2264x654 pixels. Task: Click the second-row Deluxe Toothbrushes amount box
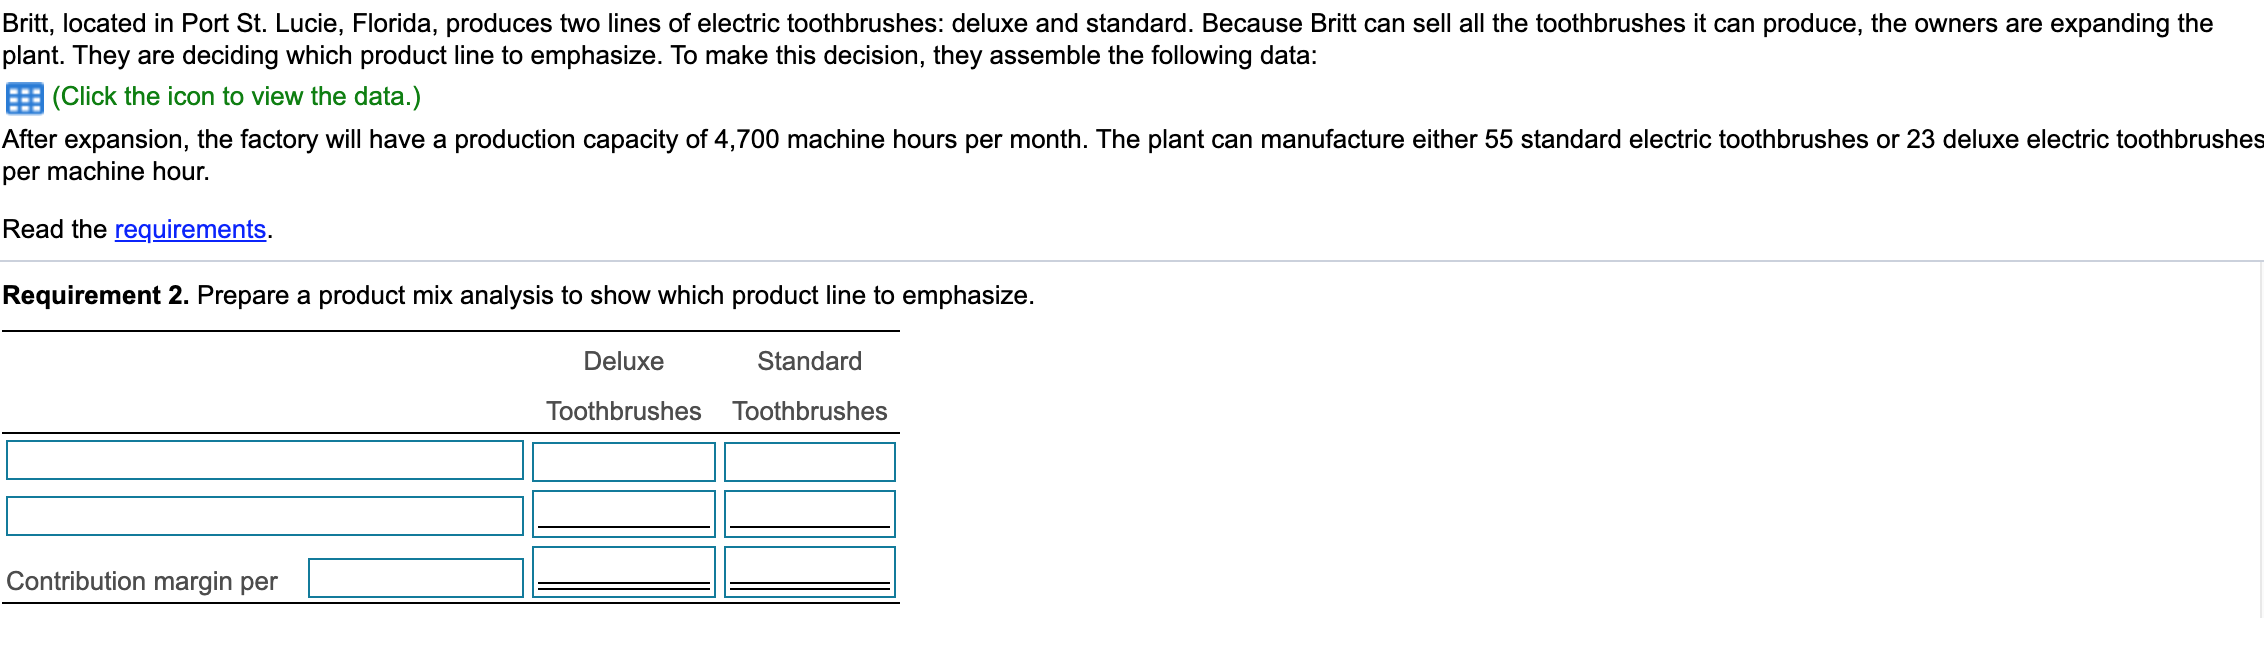coord(623,512)
